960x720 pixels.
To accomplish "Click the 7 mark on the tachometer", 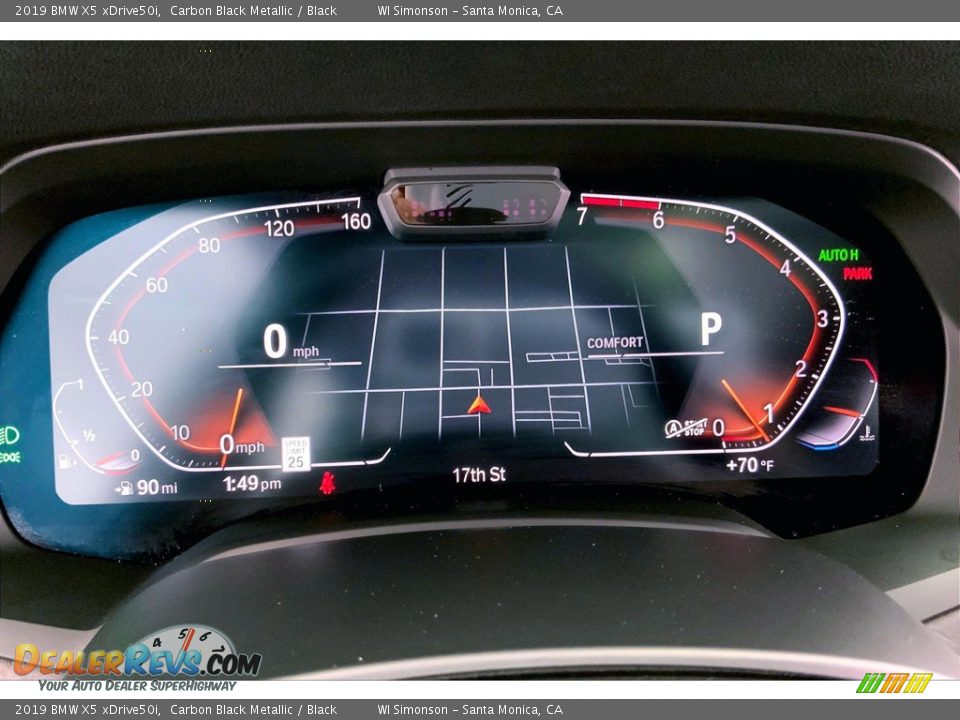I will 582,216.
